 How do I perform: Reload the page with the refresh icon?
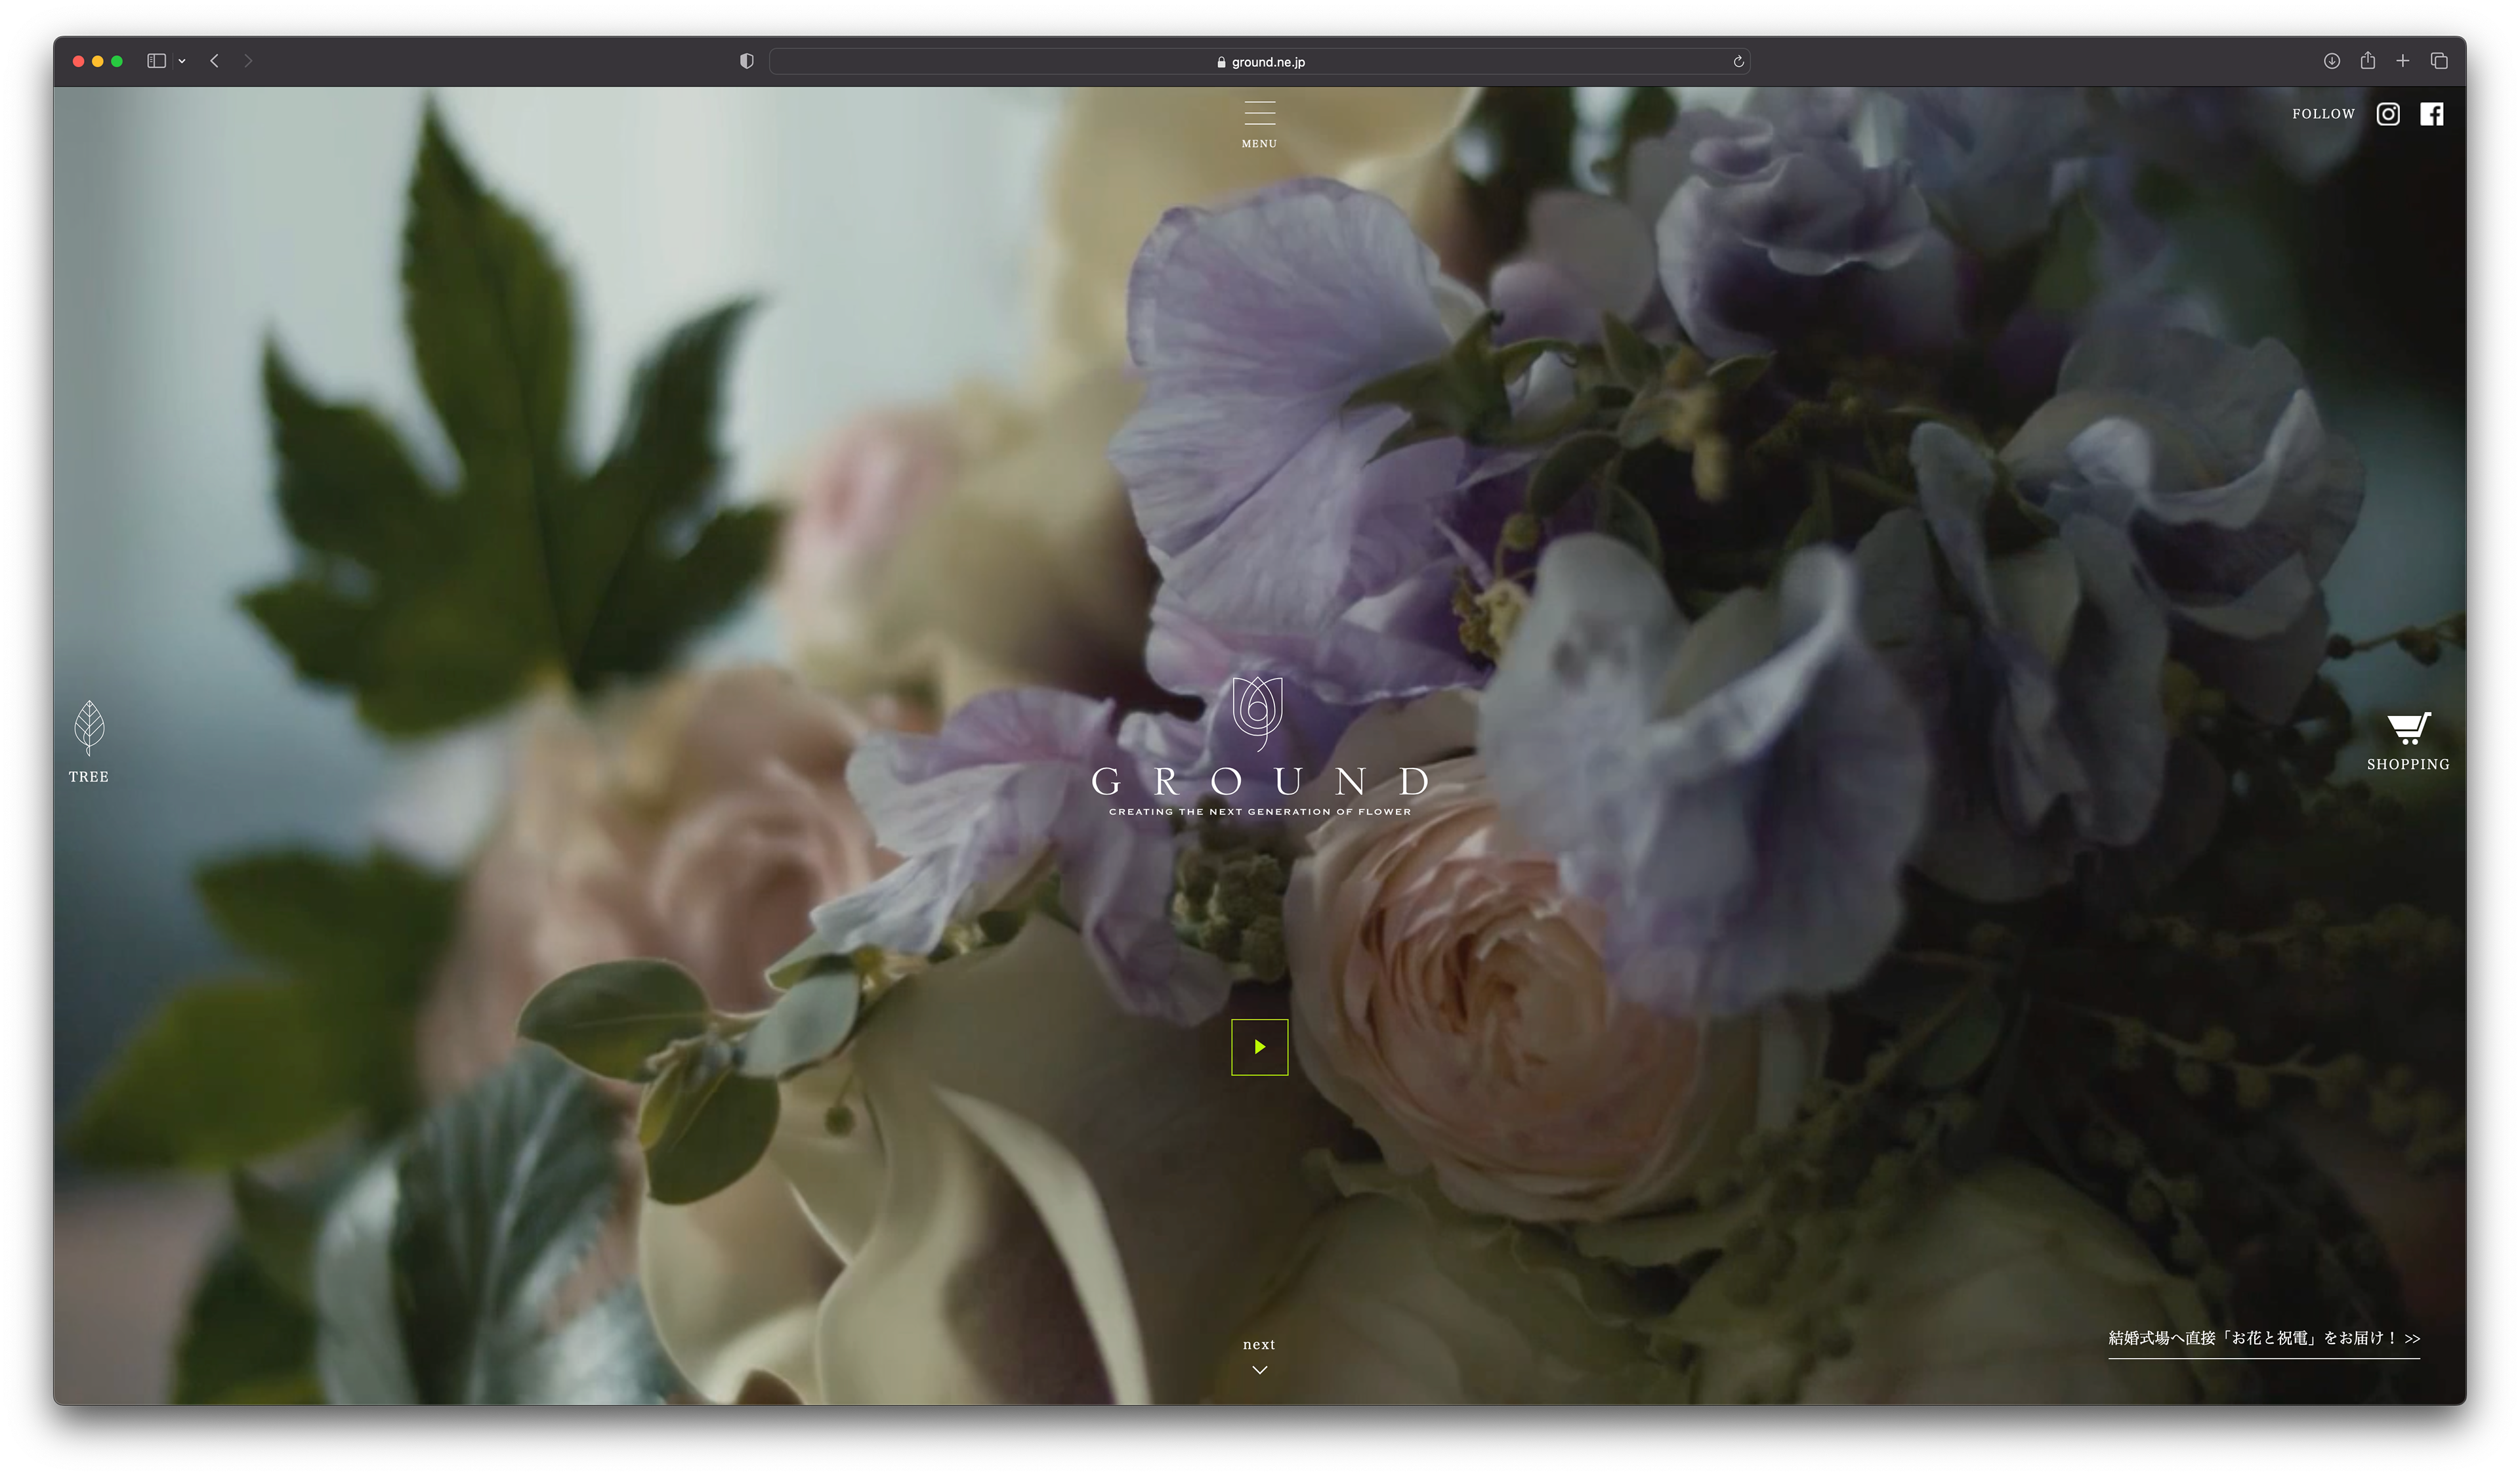1738,62
